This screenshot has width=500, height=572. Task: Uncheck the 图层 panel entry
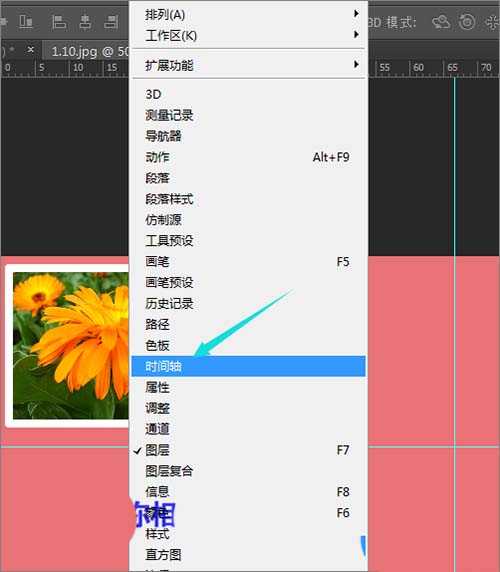(x=248, y=450)
